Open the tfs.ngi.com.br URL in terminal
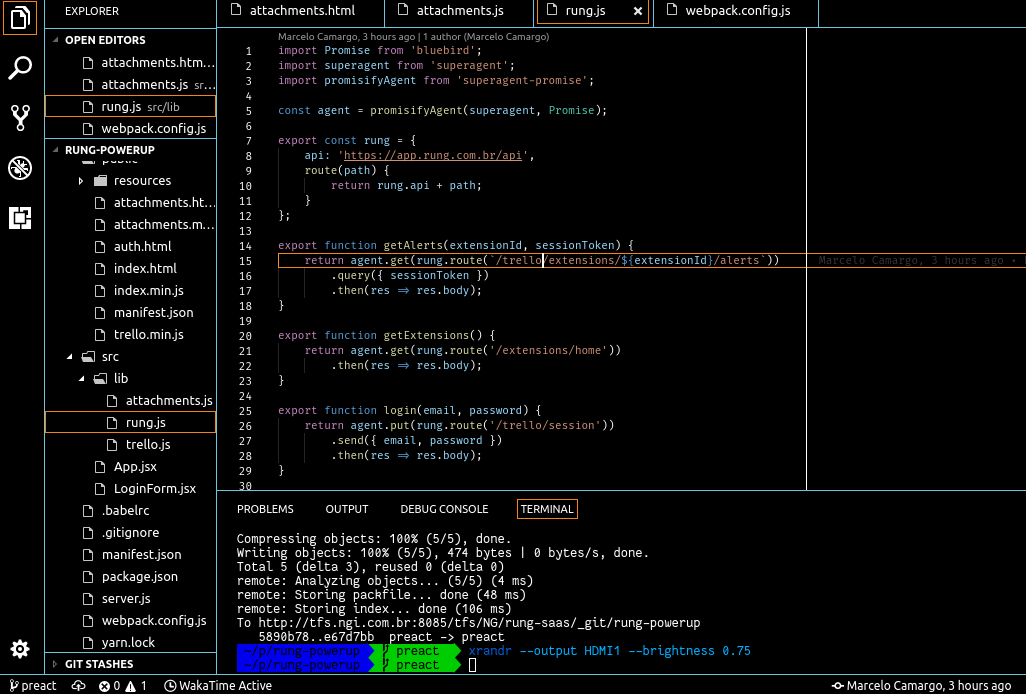The height and width of the screenshot is (694, 1026). pyautogui.click(x=479, y=623)
